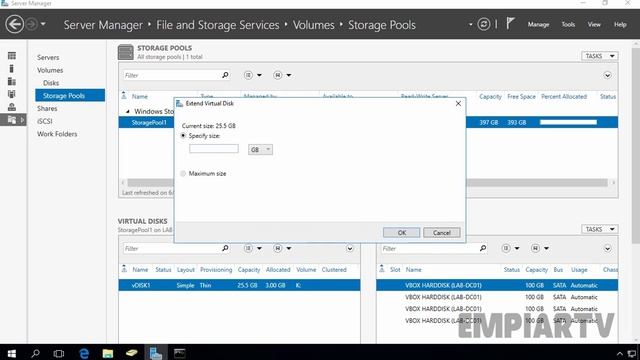Select Volumes in the side navigation

click(x=50, y=70)
